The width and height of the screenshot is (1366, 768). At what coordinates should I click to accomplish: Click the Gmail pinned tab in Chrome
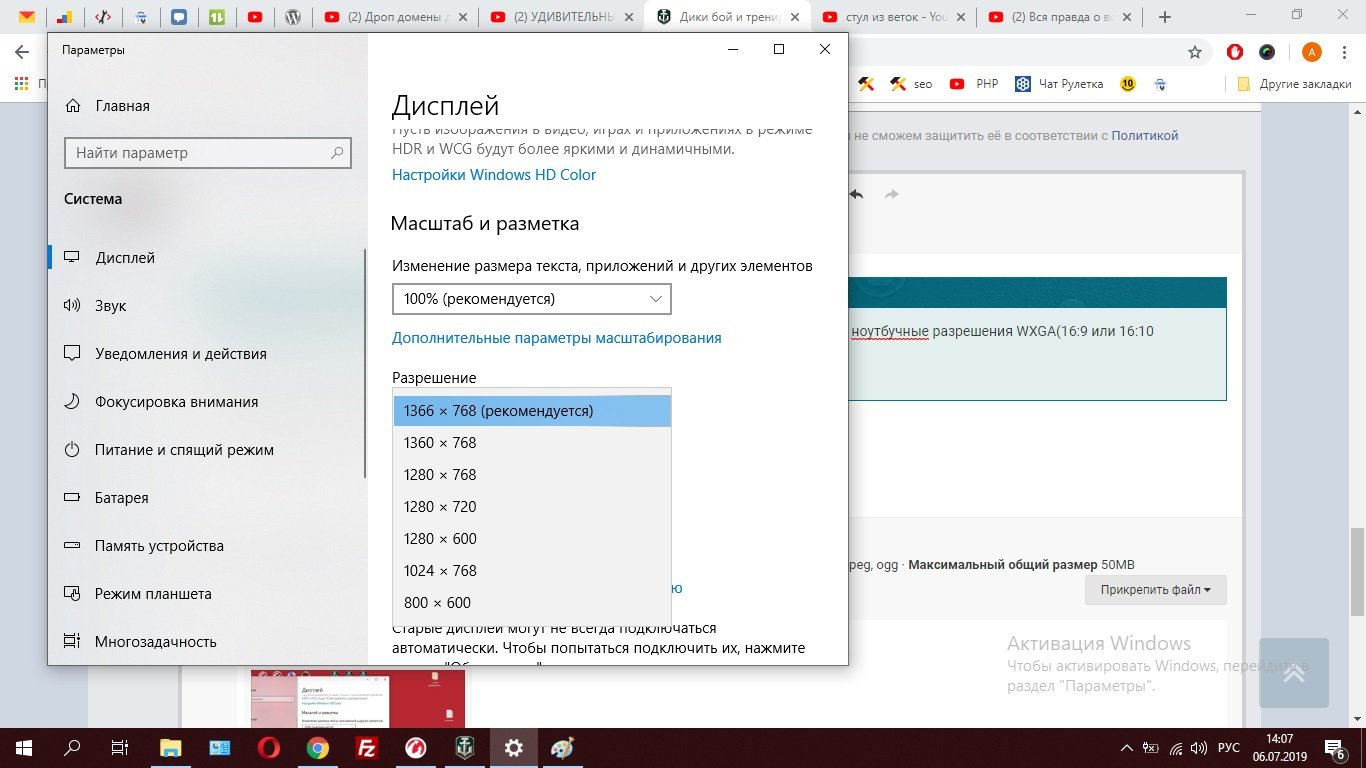click(27, 17)
